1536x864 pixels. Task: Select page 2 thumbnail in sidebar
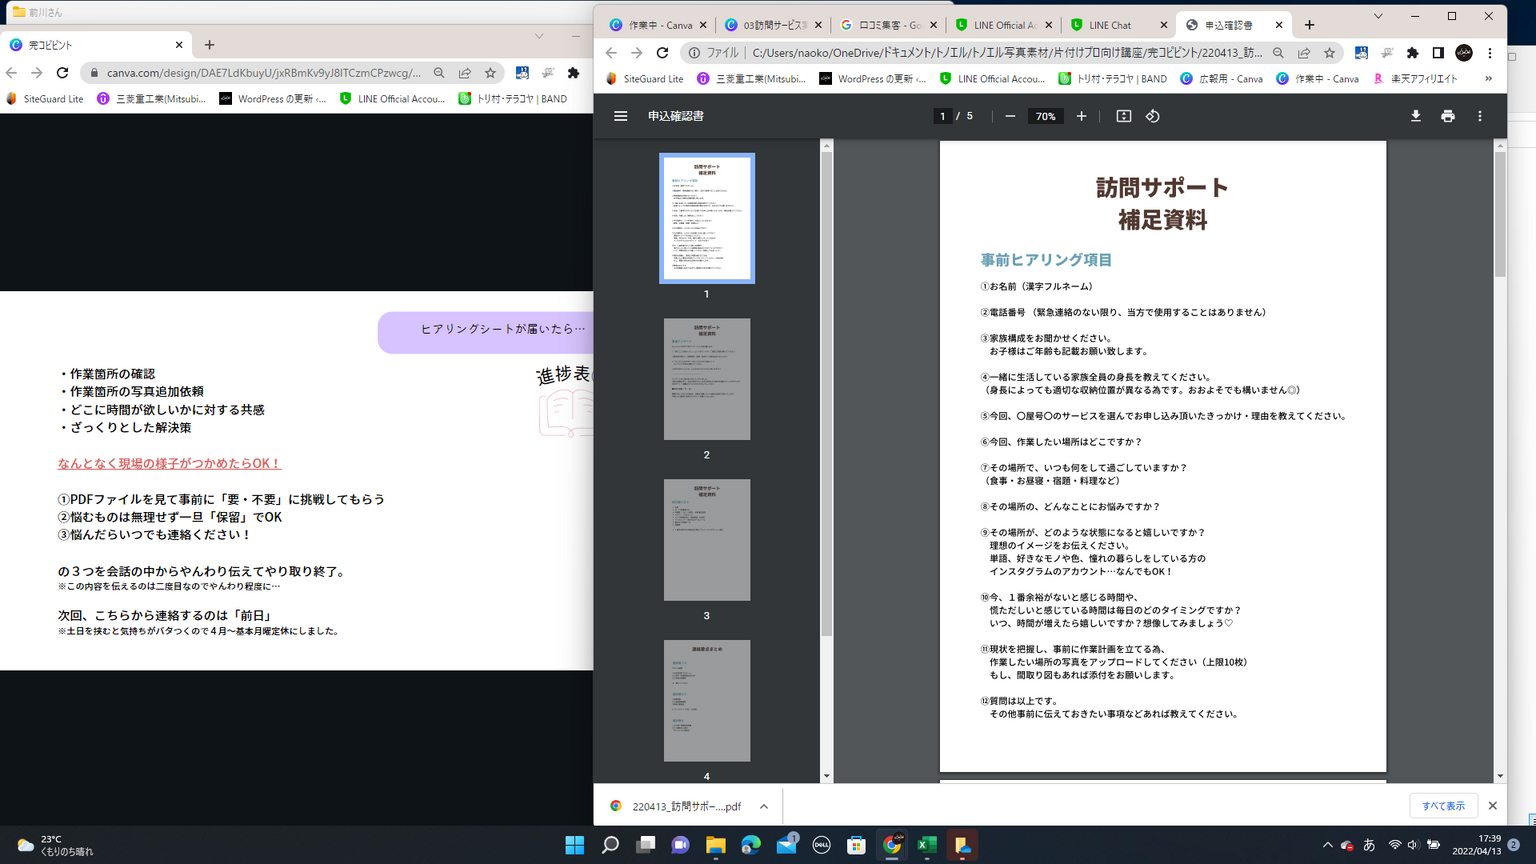point(706,379)
